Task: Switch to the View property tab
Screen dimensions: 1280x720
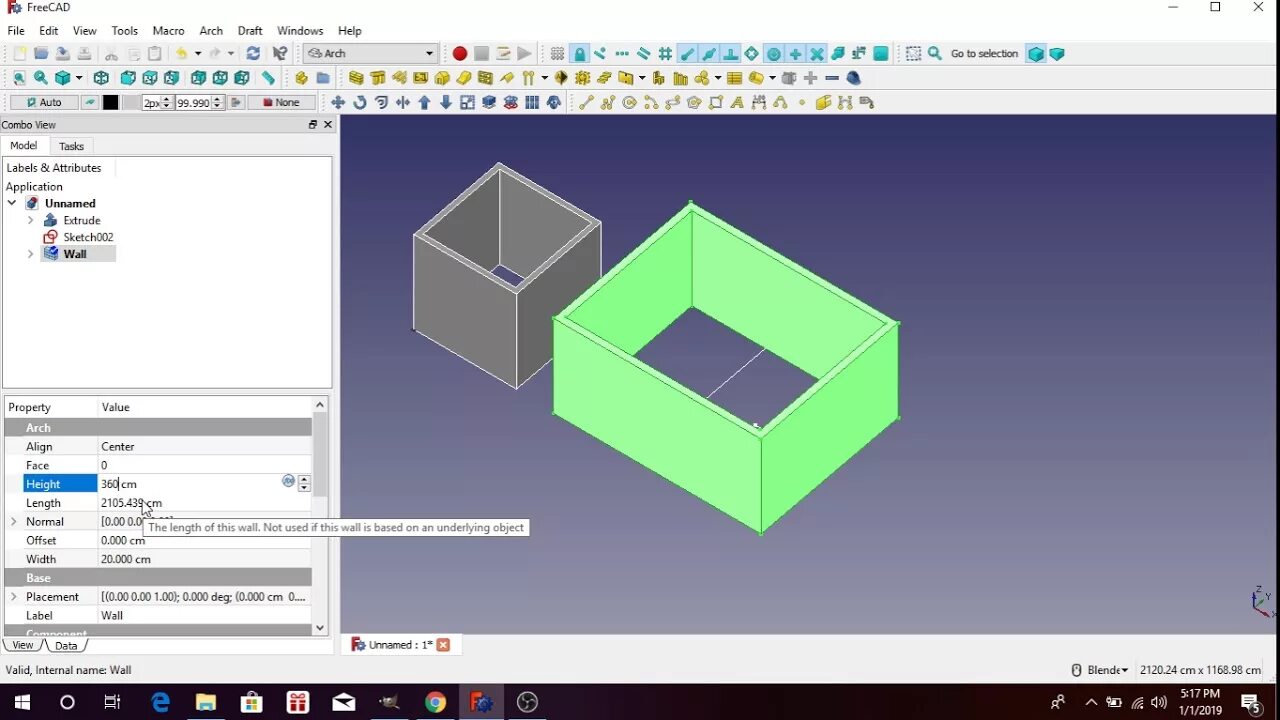Action: pos(23,645)
